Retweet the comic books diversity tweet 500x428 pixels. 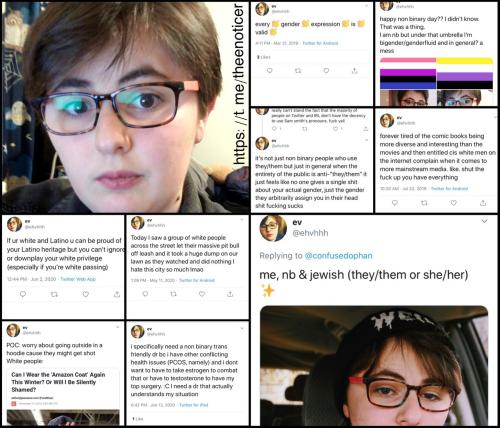tap(424, 203)
